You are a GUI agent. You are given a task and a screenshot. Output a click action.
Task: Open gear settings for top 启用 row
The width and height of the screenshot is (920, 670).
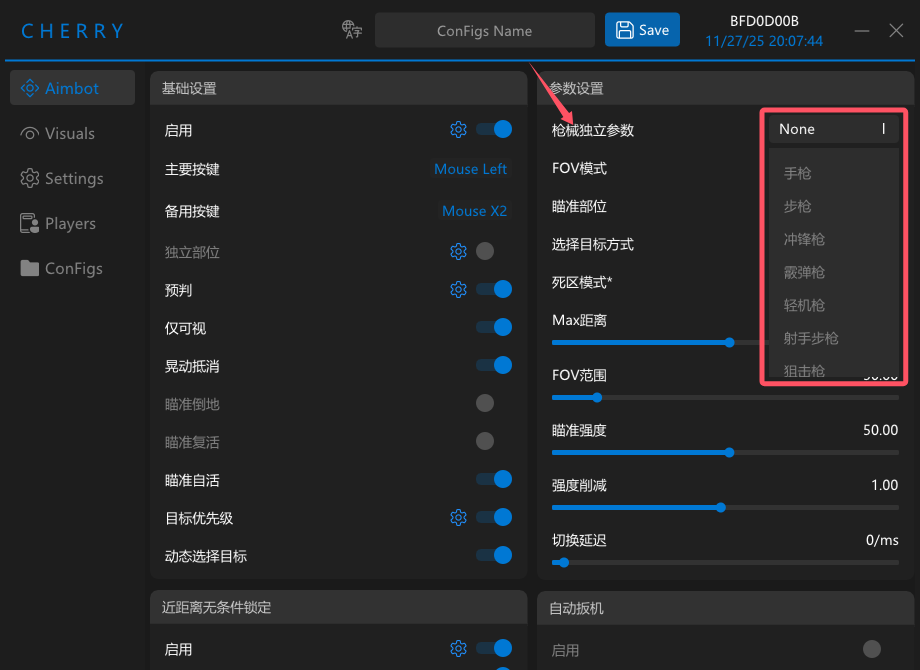(x=458, y=130)
